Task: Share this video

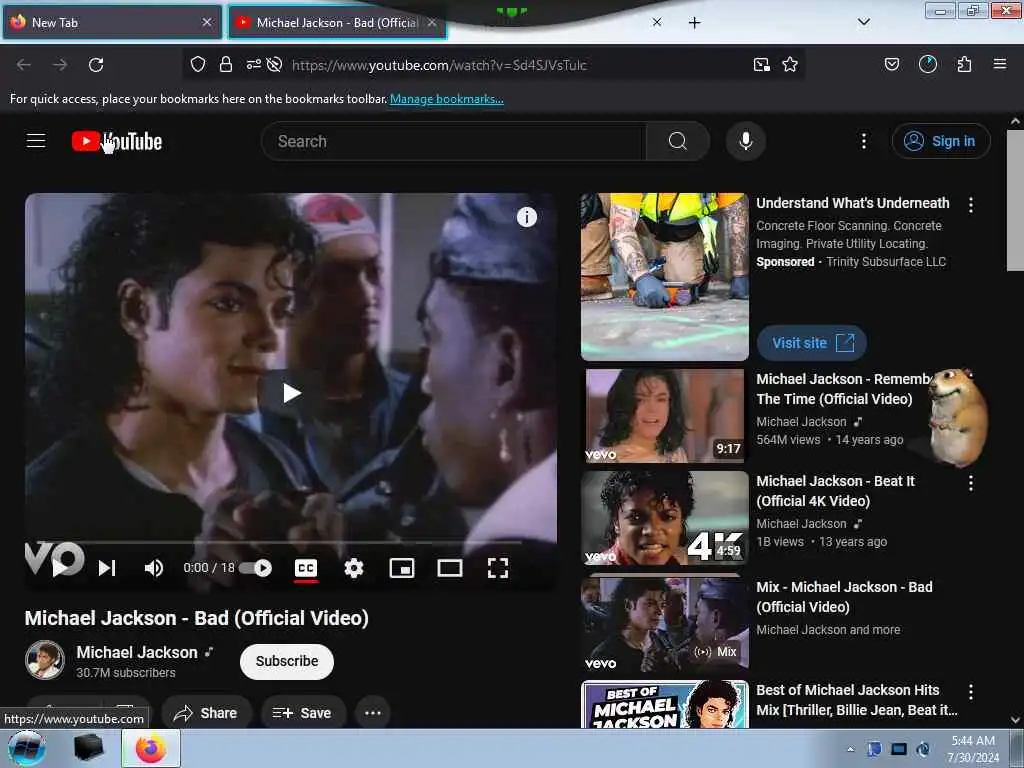Action: [205, 712]
